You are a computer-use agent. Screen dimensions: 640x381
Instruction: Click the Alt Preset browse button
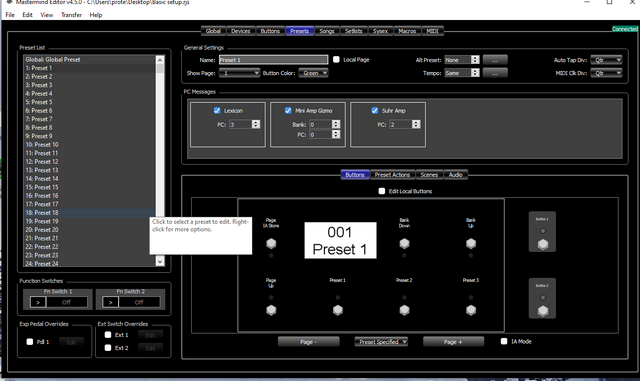point(495,60)
